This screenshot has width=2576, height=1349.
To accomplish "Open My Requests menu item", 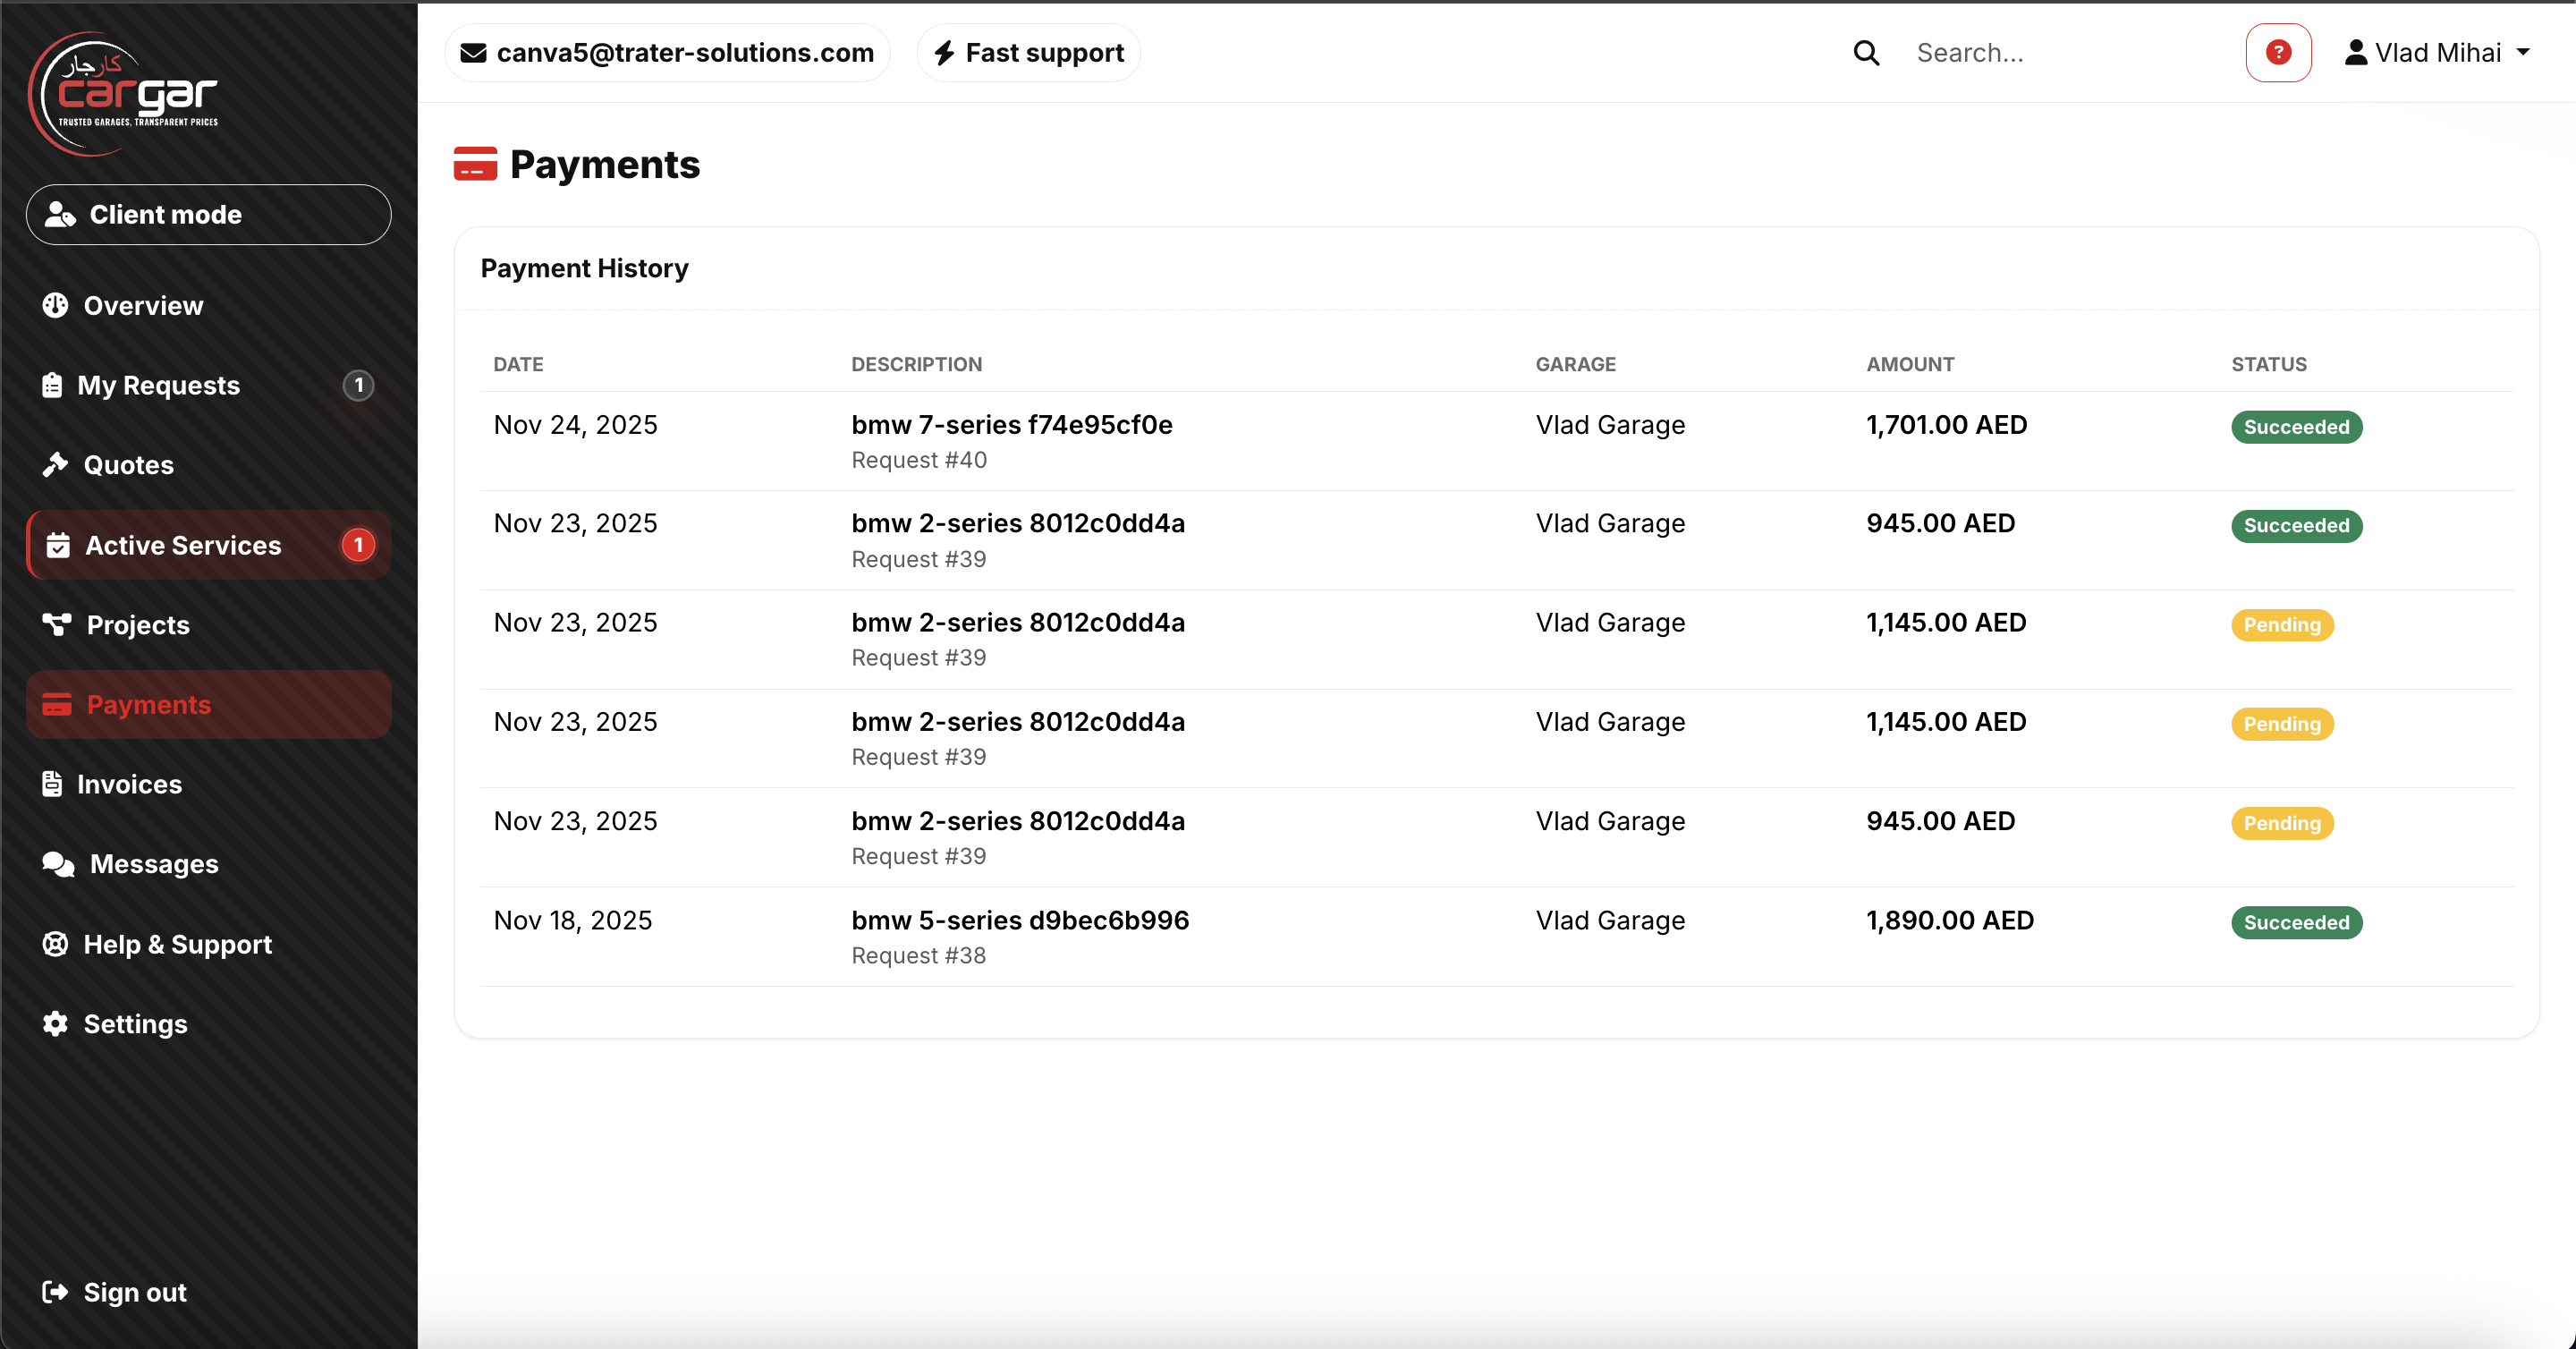I will pos(159,385).
